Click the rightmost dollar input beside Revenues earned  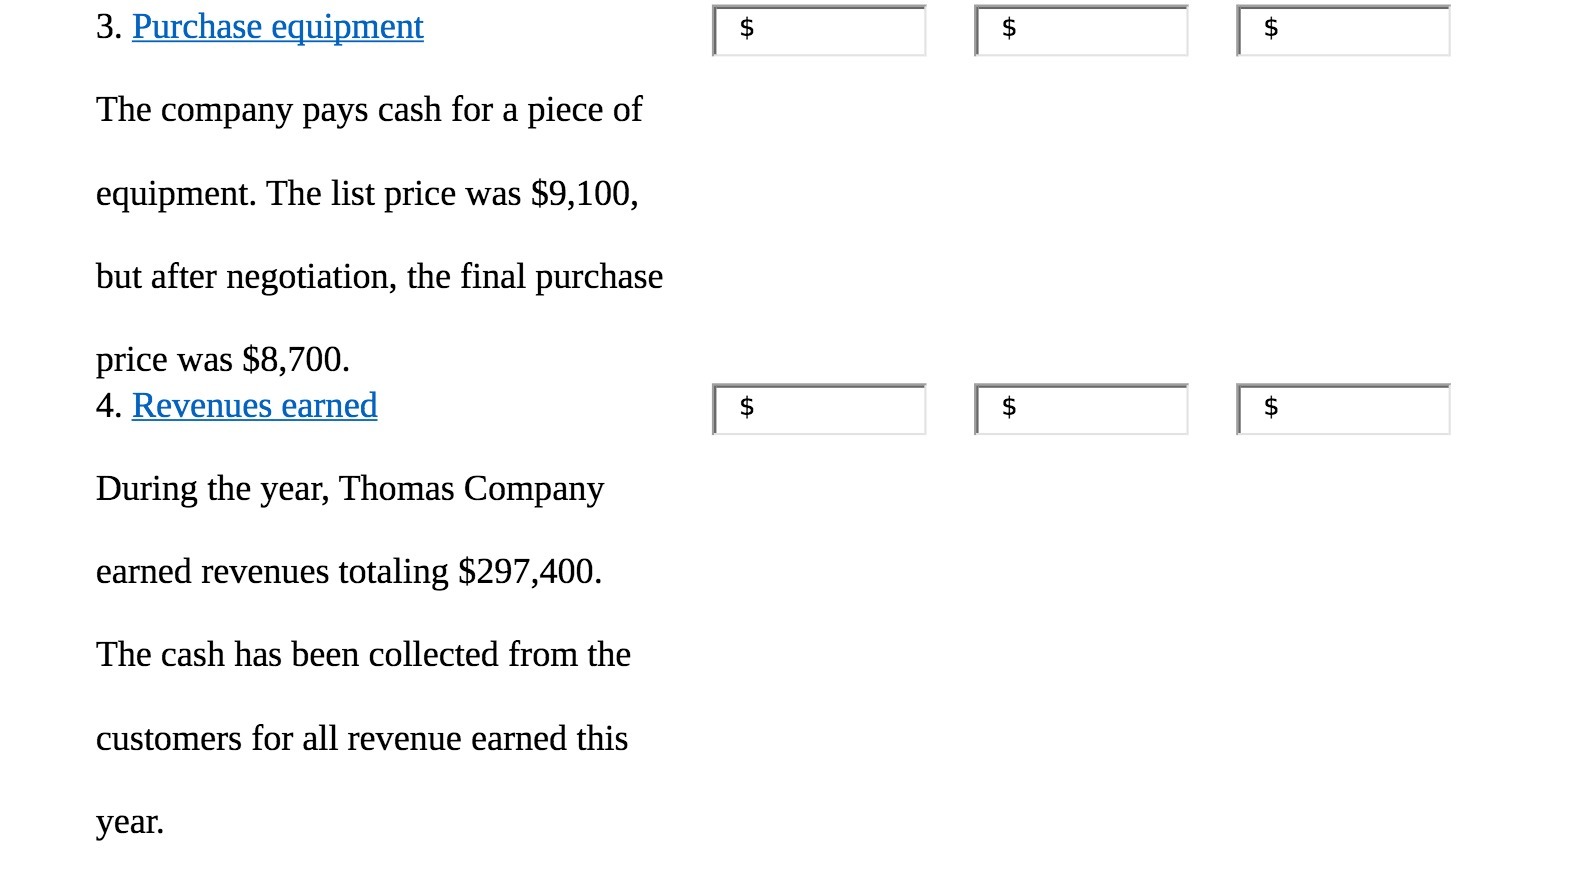tap(1343, 408)
